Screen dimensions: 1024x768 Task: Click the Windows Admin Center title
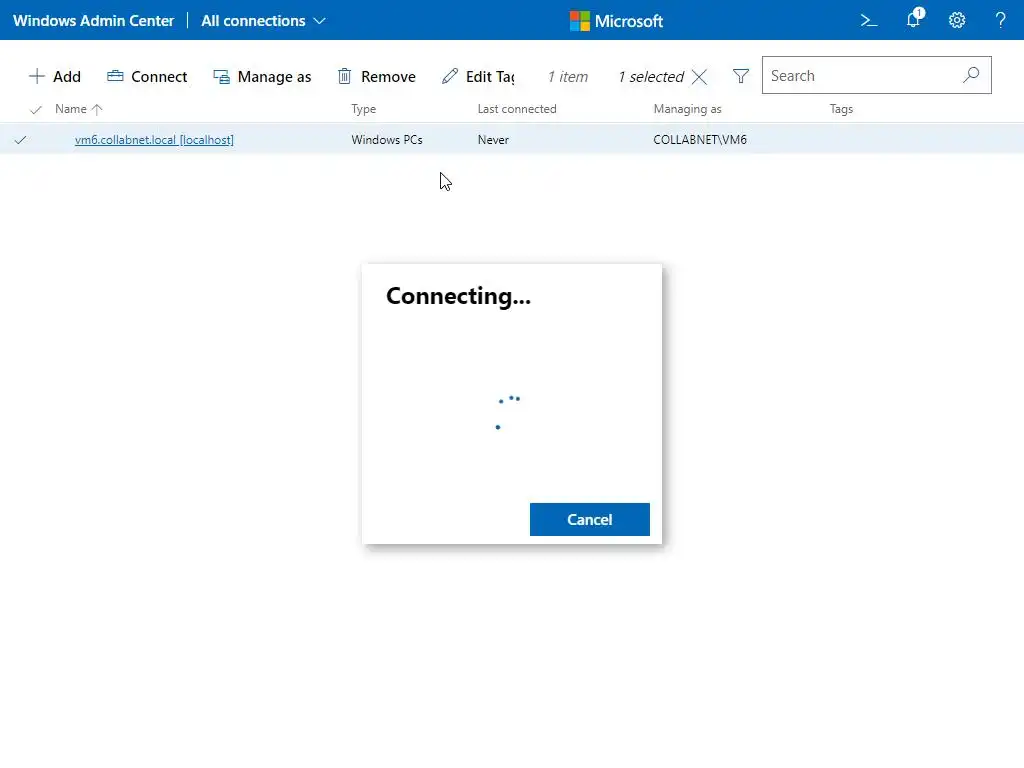pyautogui.click(x=93, y=21)
